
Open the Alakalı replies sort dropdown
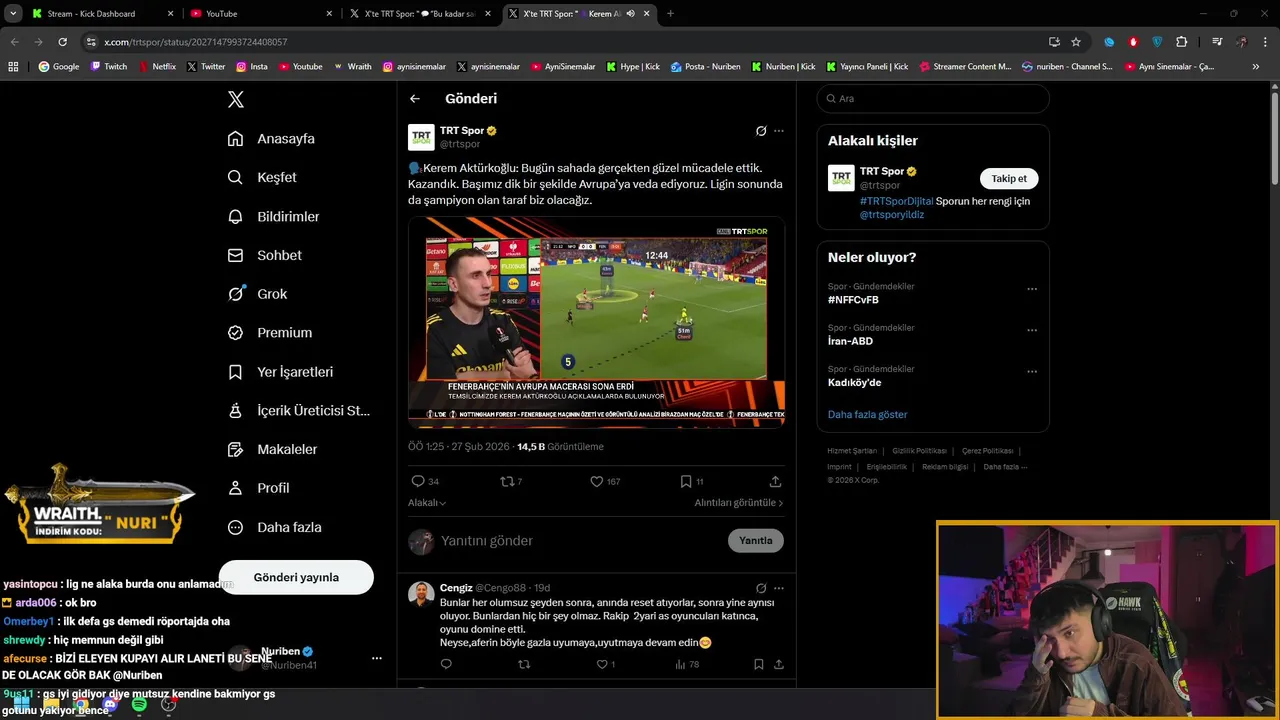[427, 503]
